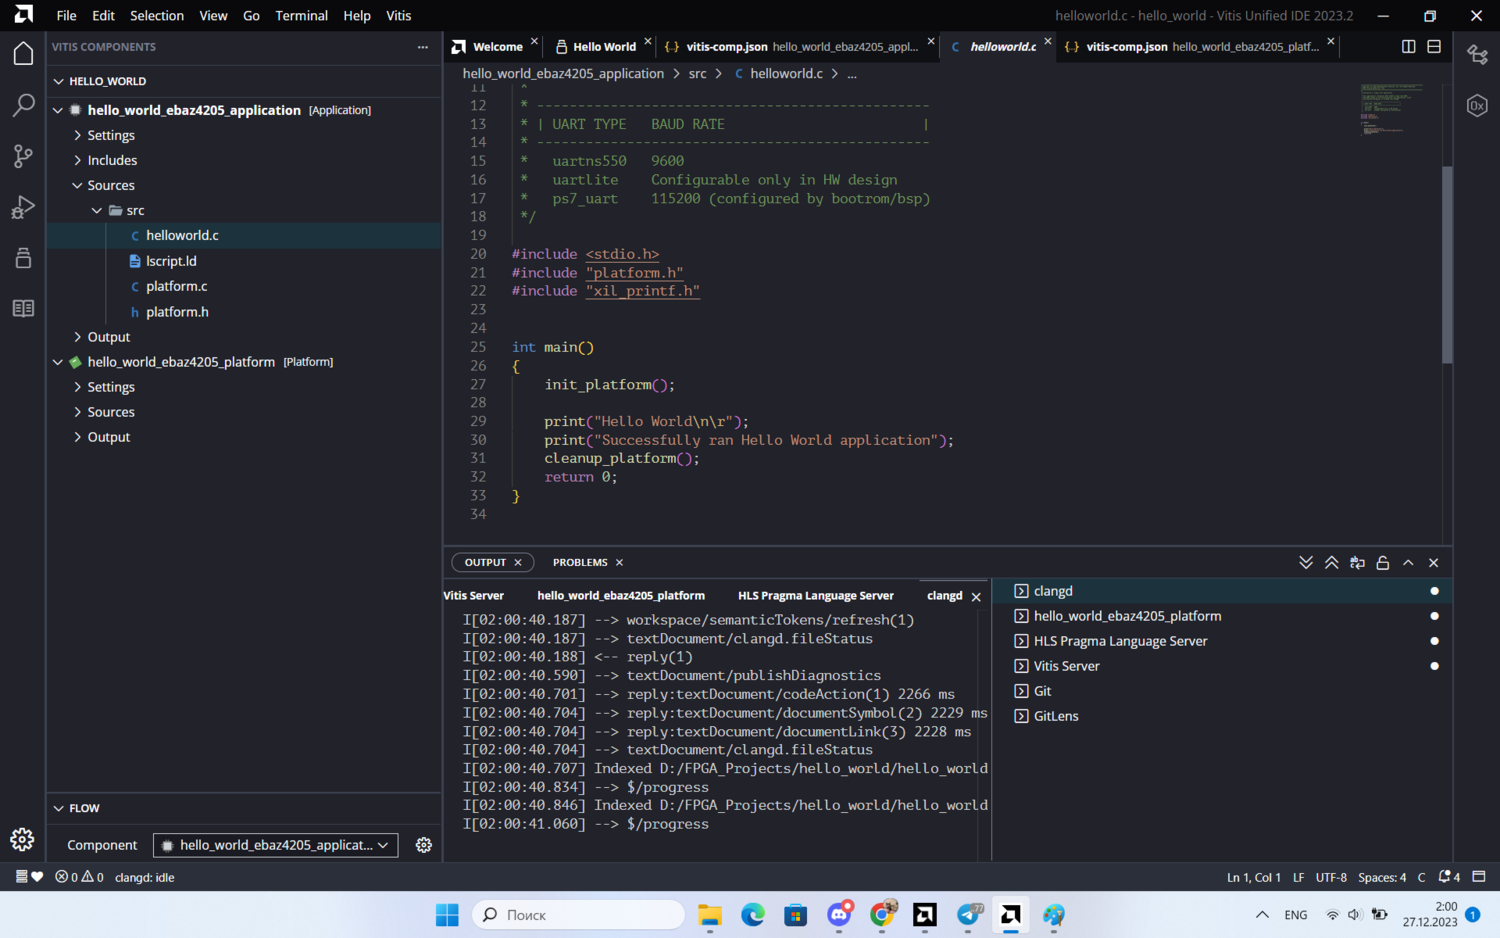Open the Debug view in activity bar

tap(23, 207)
